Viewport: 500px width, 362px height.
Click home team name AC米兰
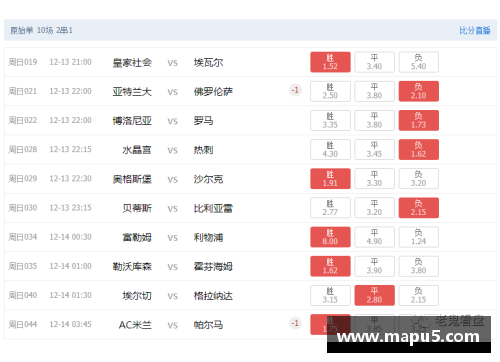click(x=135, y=325)
